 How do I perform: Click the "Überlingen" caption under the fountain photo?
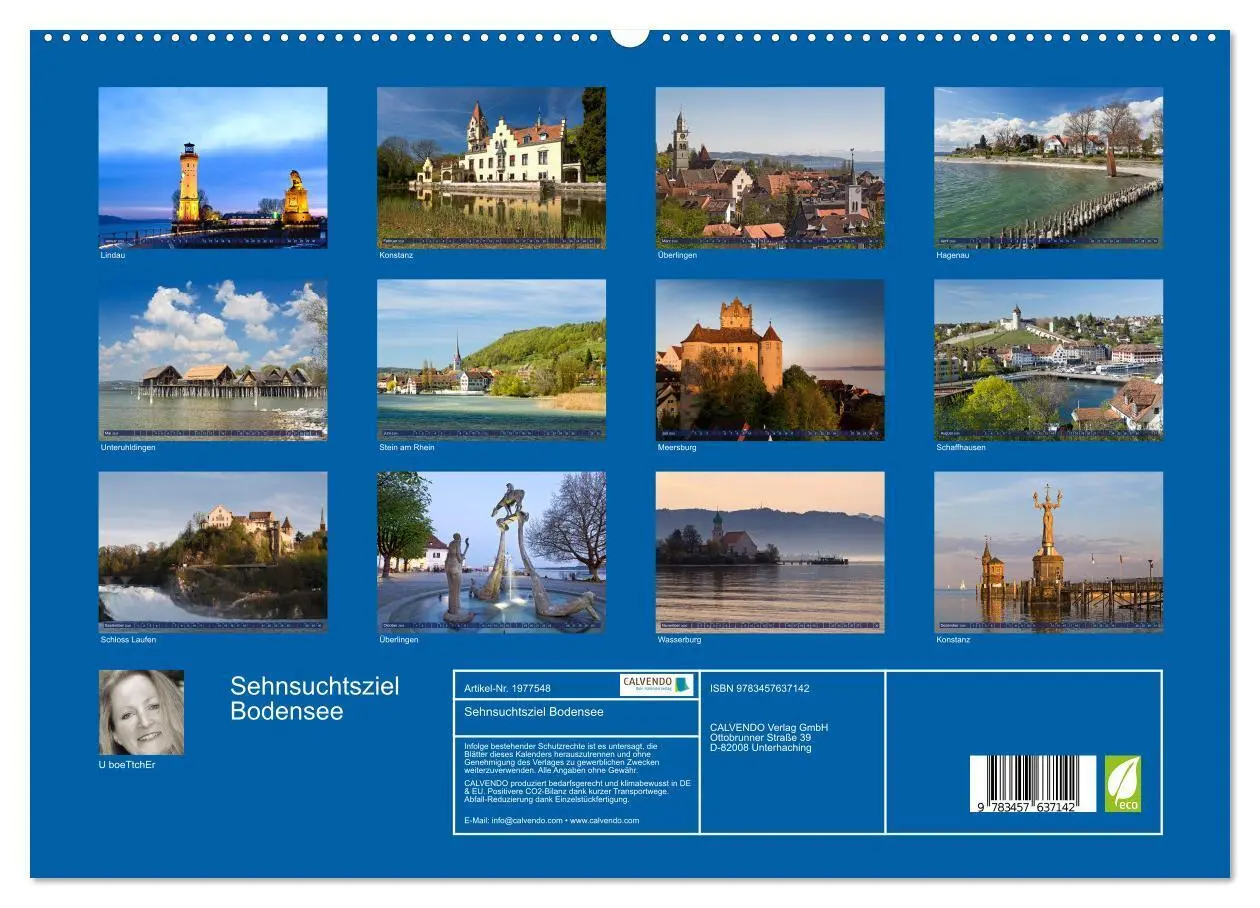[399, 639]
